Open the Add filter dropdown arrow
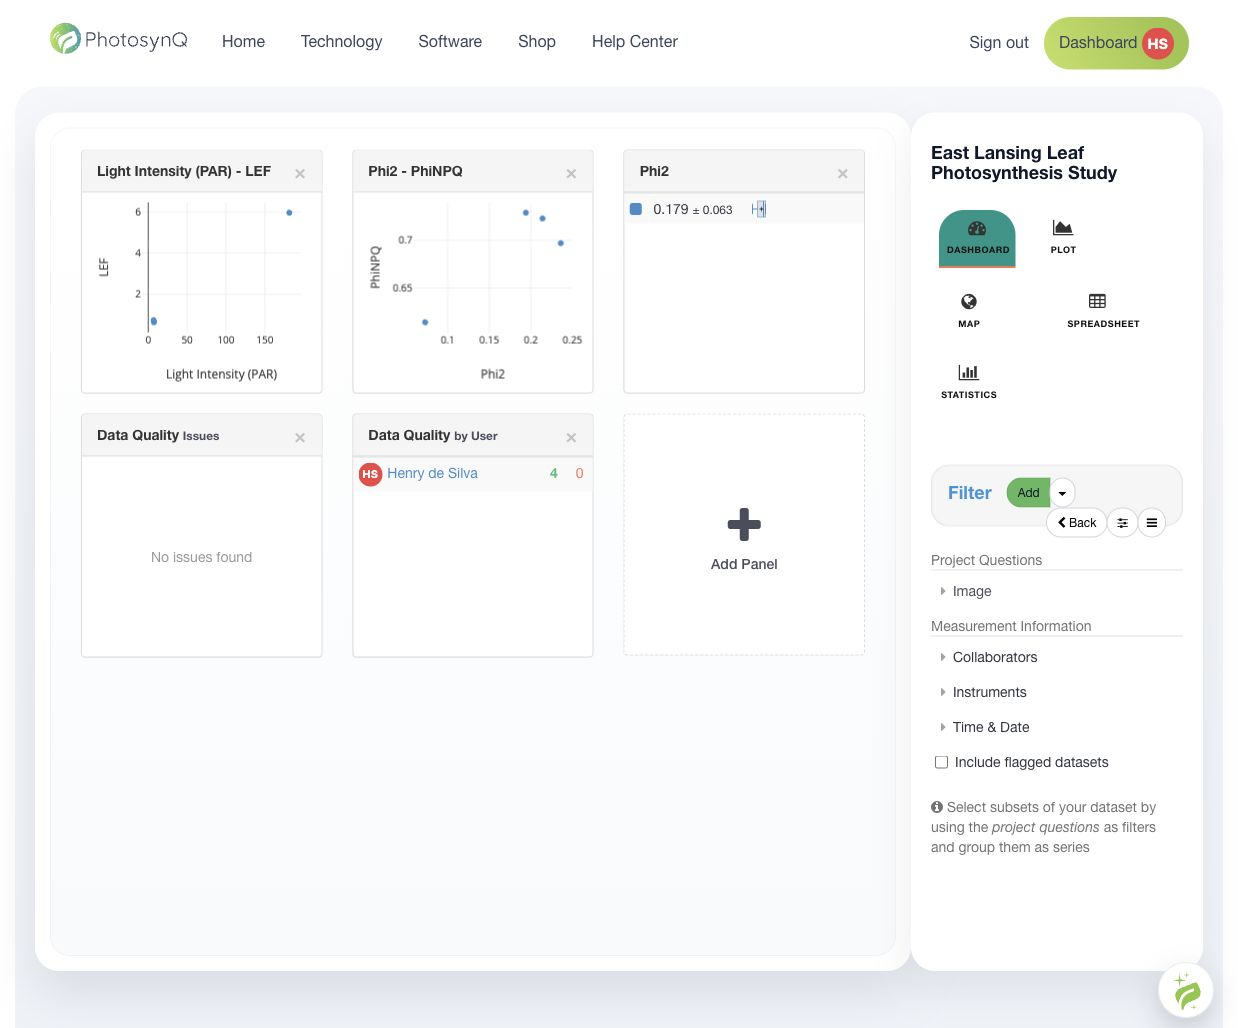 (x=1062, y=493)
